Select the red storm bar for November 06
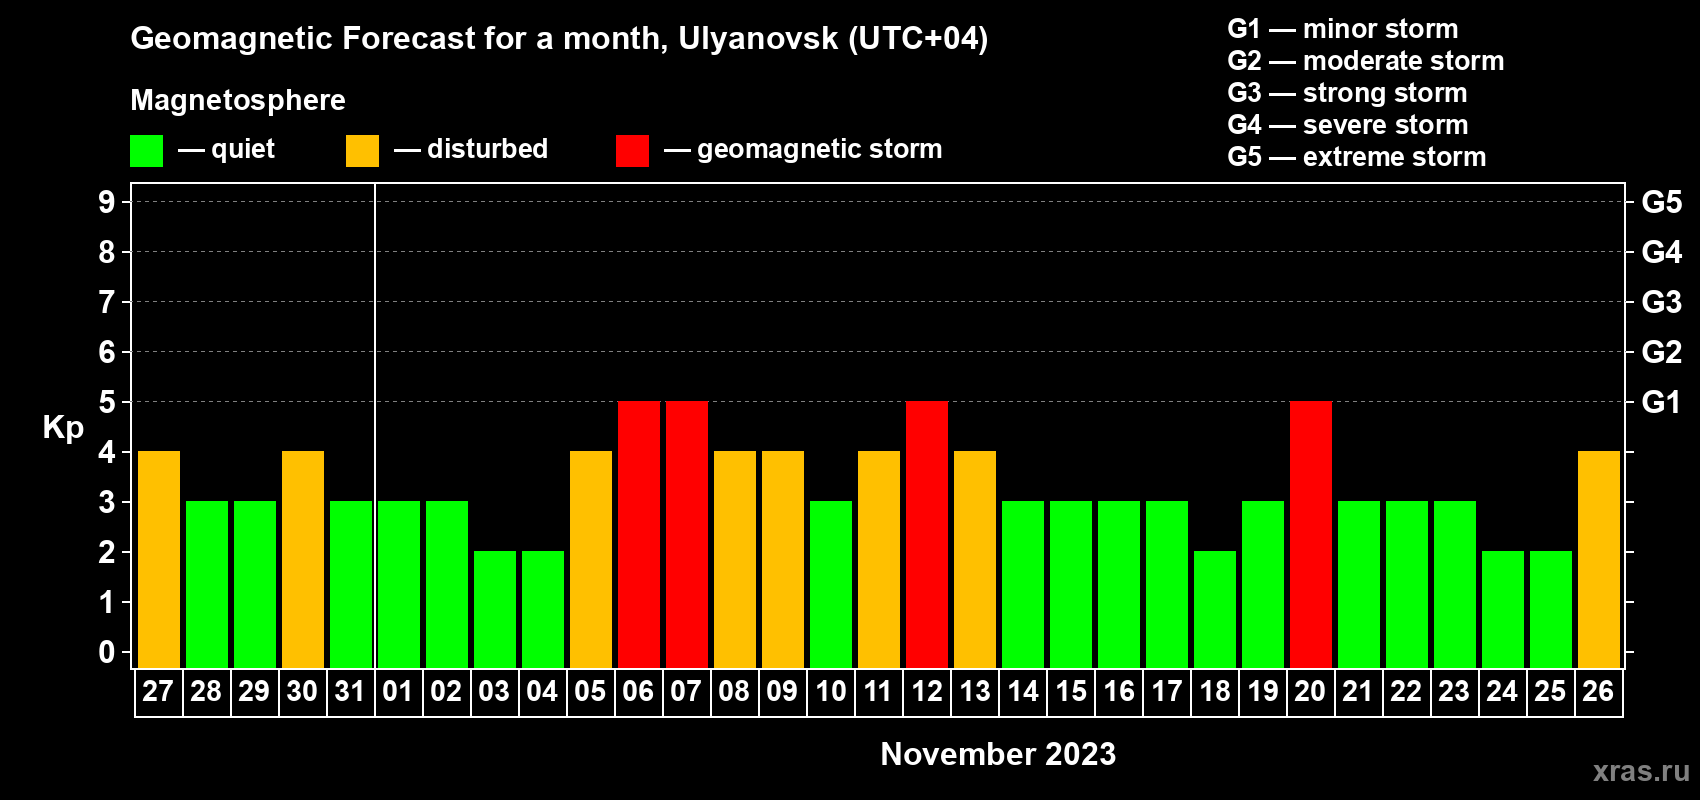This screenshot has width=1700, height=800. (x=639, y=535)
